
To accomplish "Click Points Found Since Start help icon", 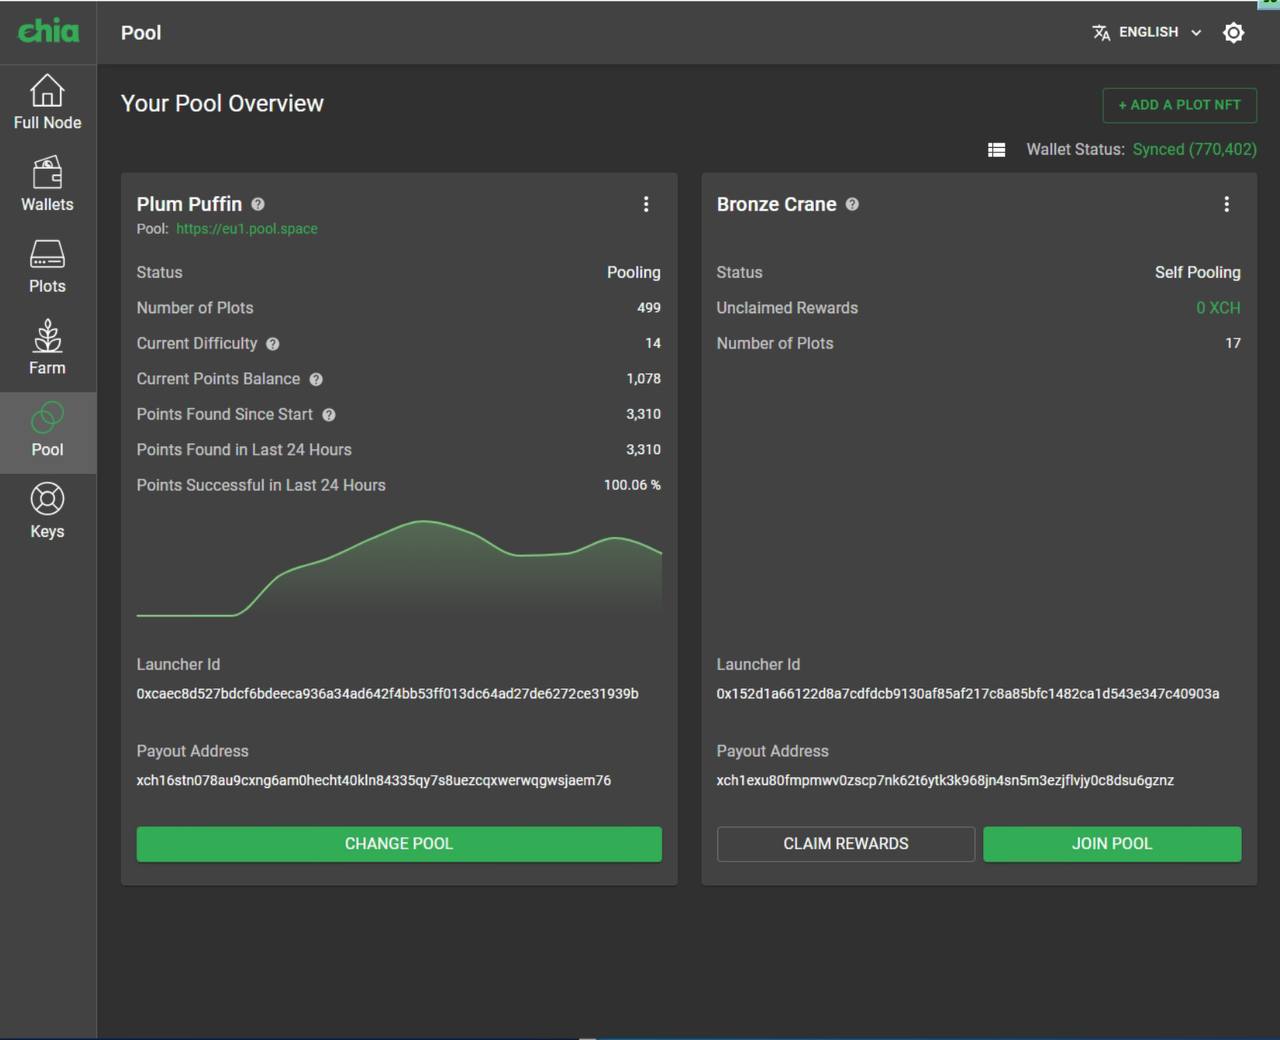I will (329, 415).
